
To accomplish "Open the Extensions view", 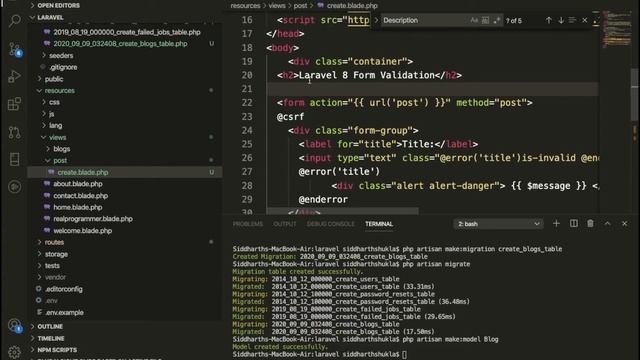I will [x=15, y=104].
